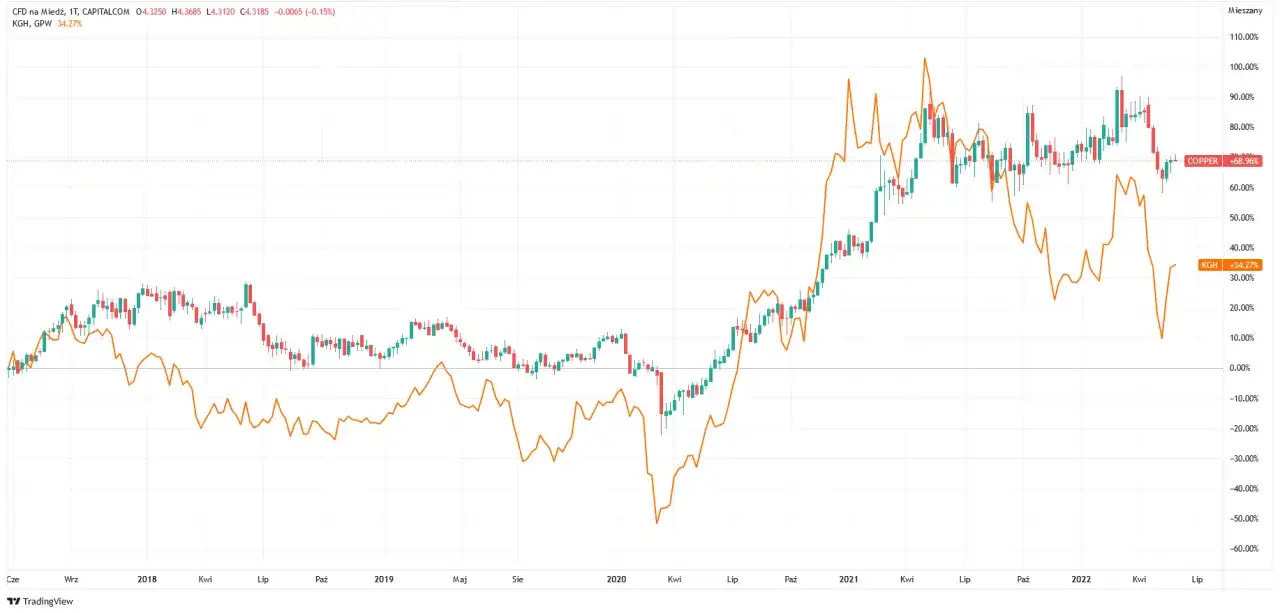1280x613 pixels.
Task: Click the TradingView logo
Action: click(40, 601)
